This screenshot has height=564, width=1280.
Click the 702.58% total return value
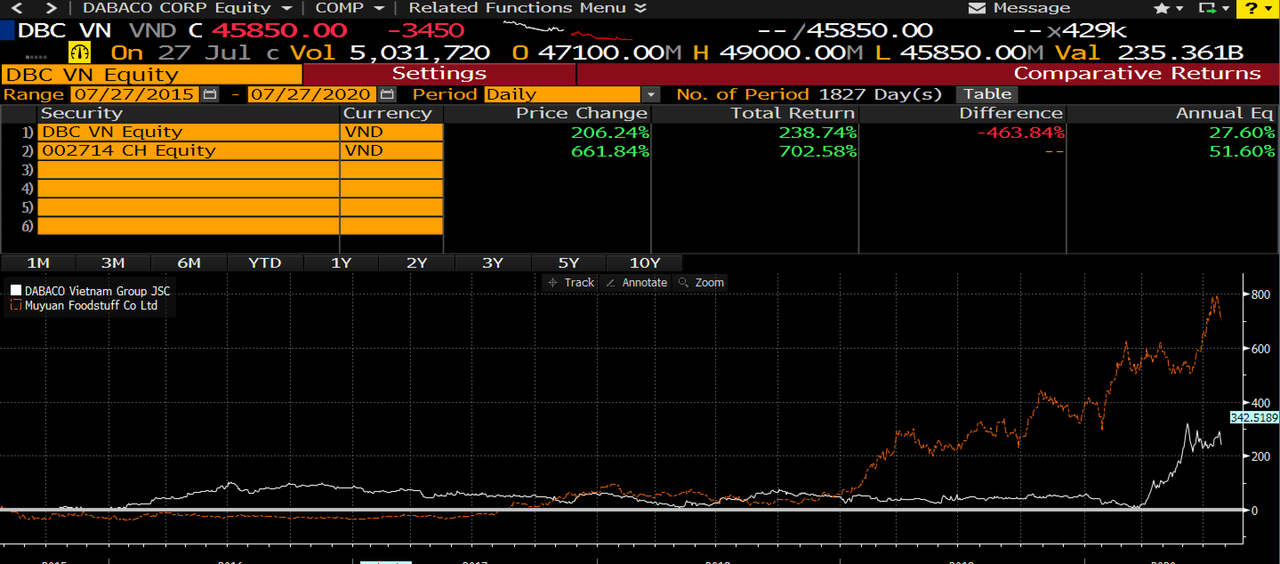817,151
